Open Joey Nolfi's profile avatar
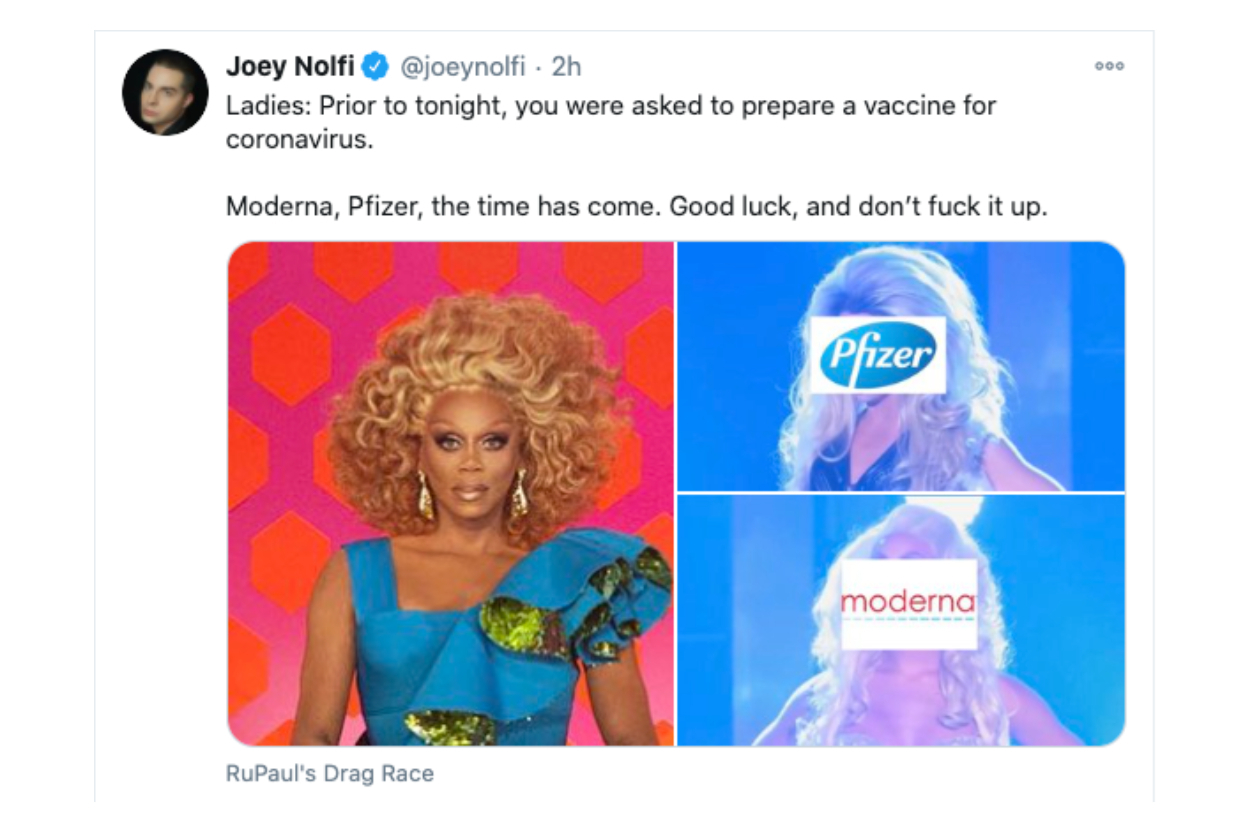This screenshot has width=1250, height=830. click(165, 92)
